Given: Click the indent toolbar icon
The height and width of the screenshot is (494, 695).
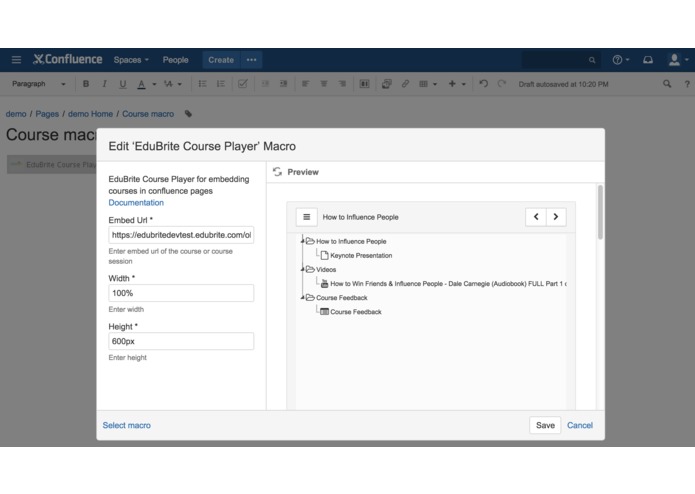Looking at the screenshot, I should click(283, 84).
